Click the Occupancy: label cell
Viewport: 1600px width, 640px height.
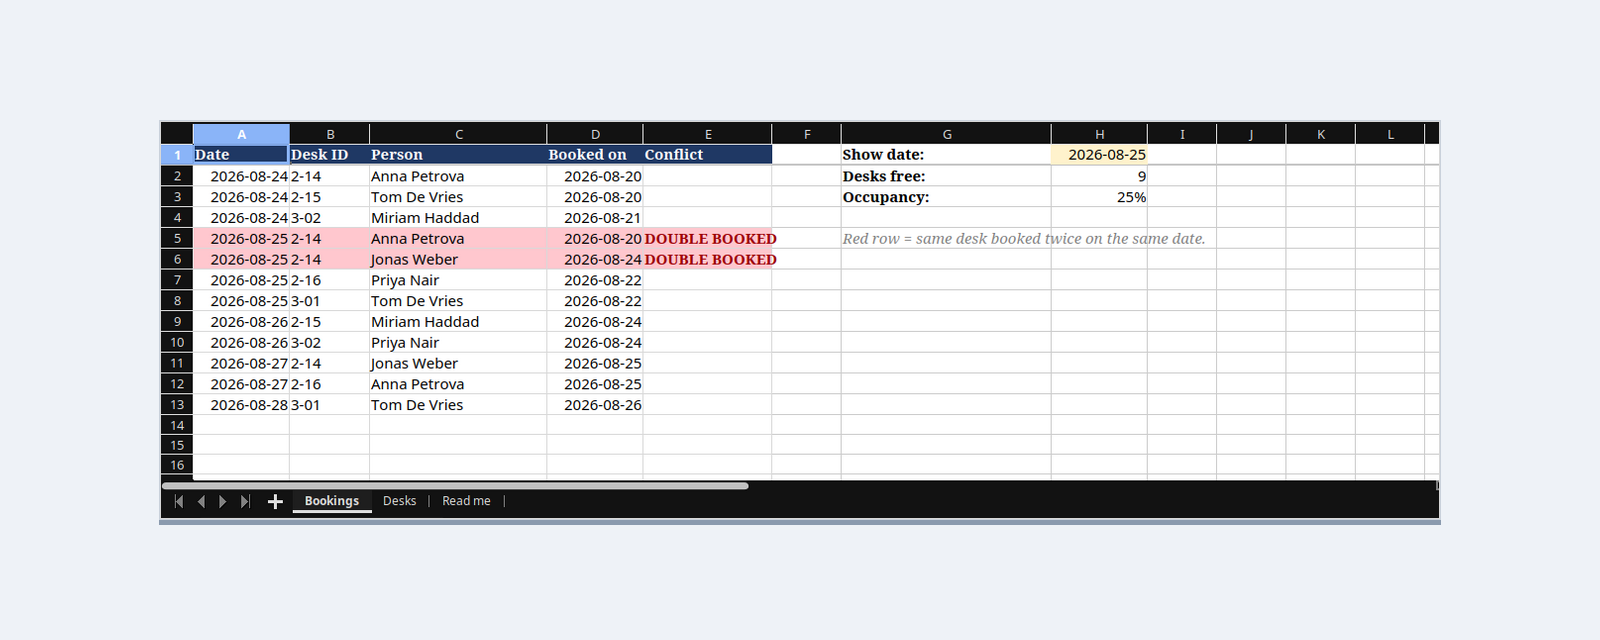(946, 197)
